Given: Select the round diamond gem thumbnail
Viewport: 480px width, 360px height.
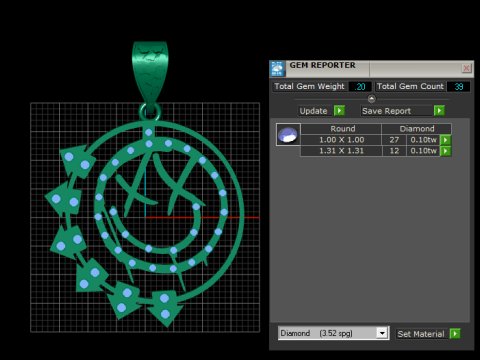Looking at the screenshot, I should click(288, 135).
